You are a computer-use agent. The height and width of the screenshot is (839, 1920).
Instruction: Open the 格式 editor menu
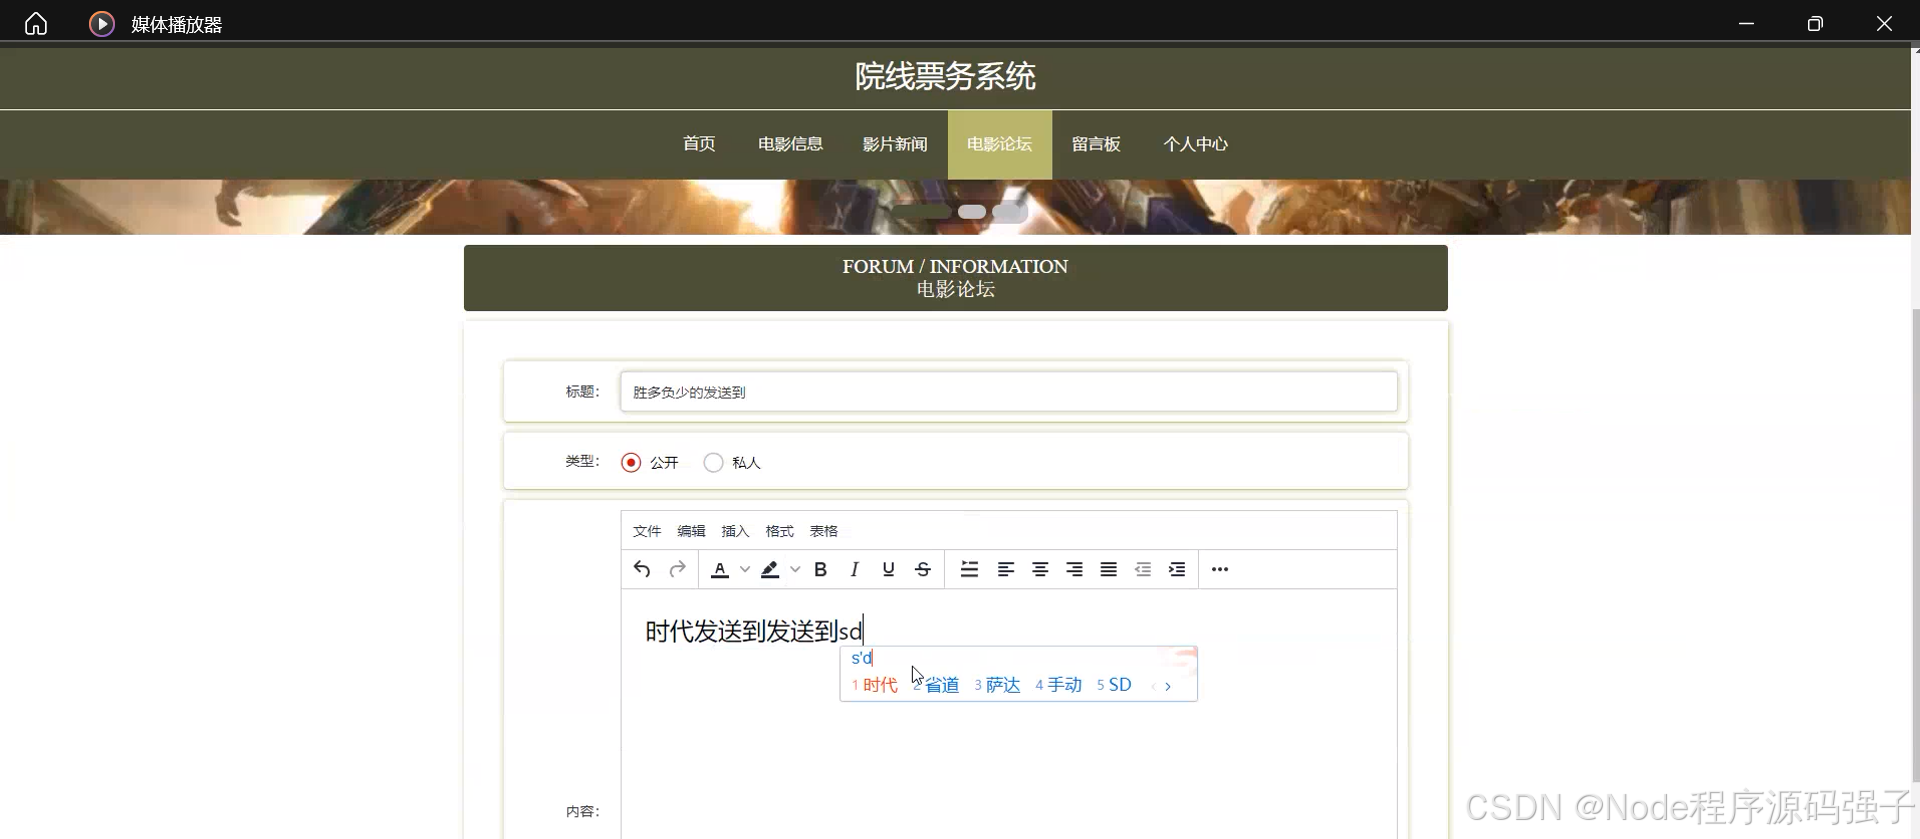779,531
